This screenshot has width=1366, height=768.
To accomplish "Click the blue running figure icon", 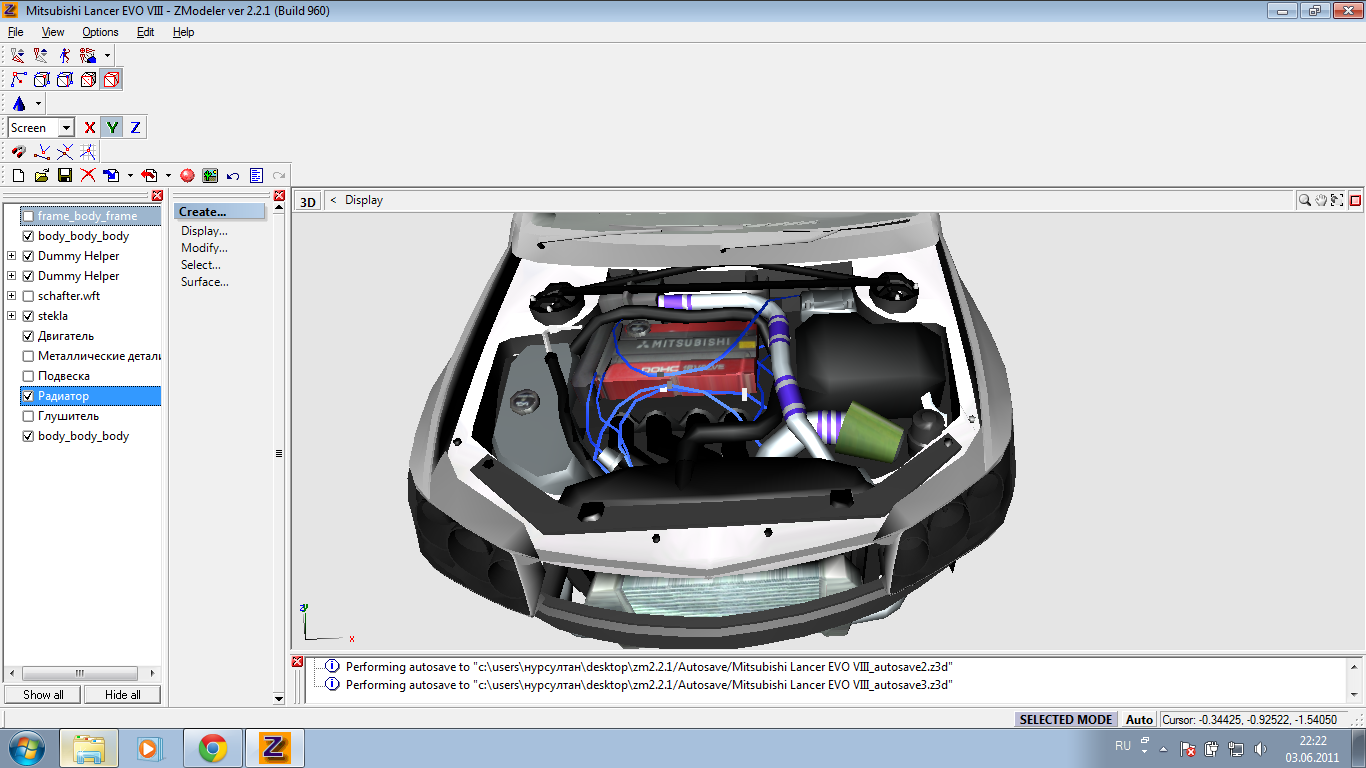I will pyautogui.click(x=65, y=55).
